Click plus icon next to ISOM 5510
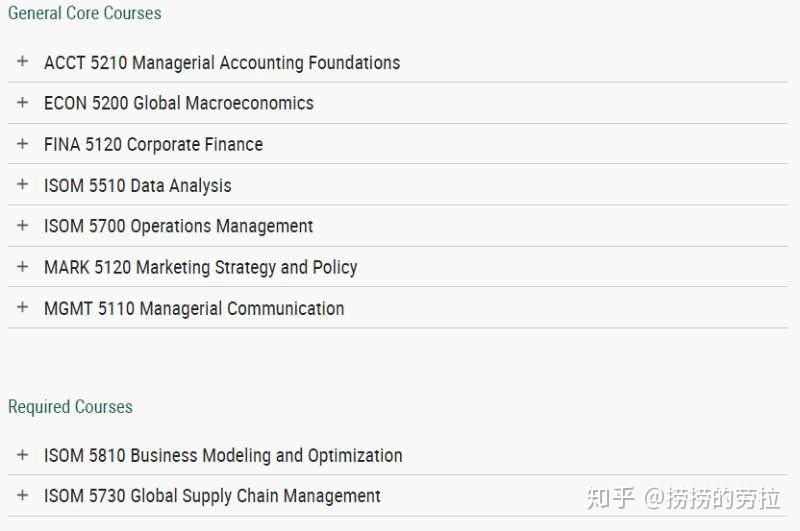The height and width of the screenshot is (531, 800). coord(22,185)
